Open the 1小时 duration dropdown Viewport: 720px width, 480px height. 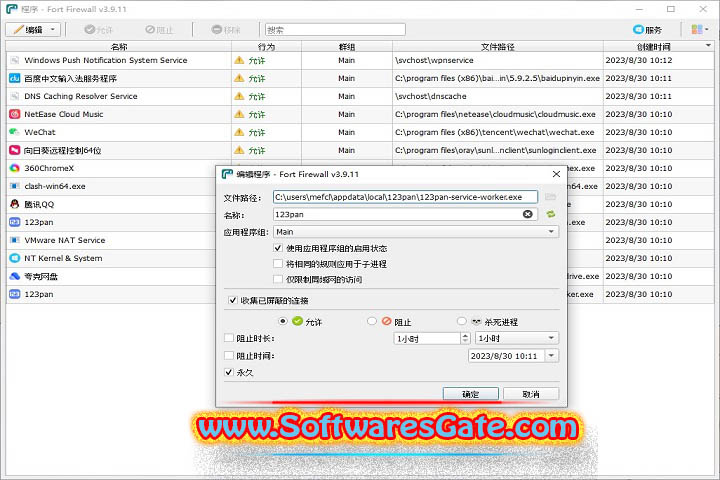(x=517, y=338)
